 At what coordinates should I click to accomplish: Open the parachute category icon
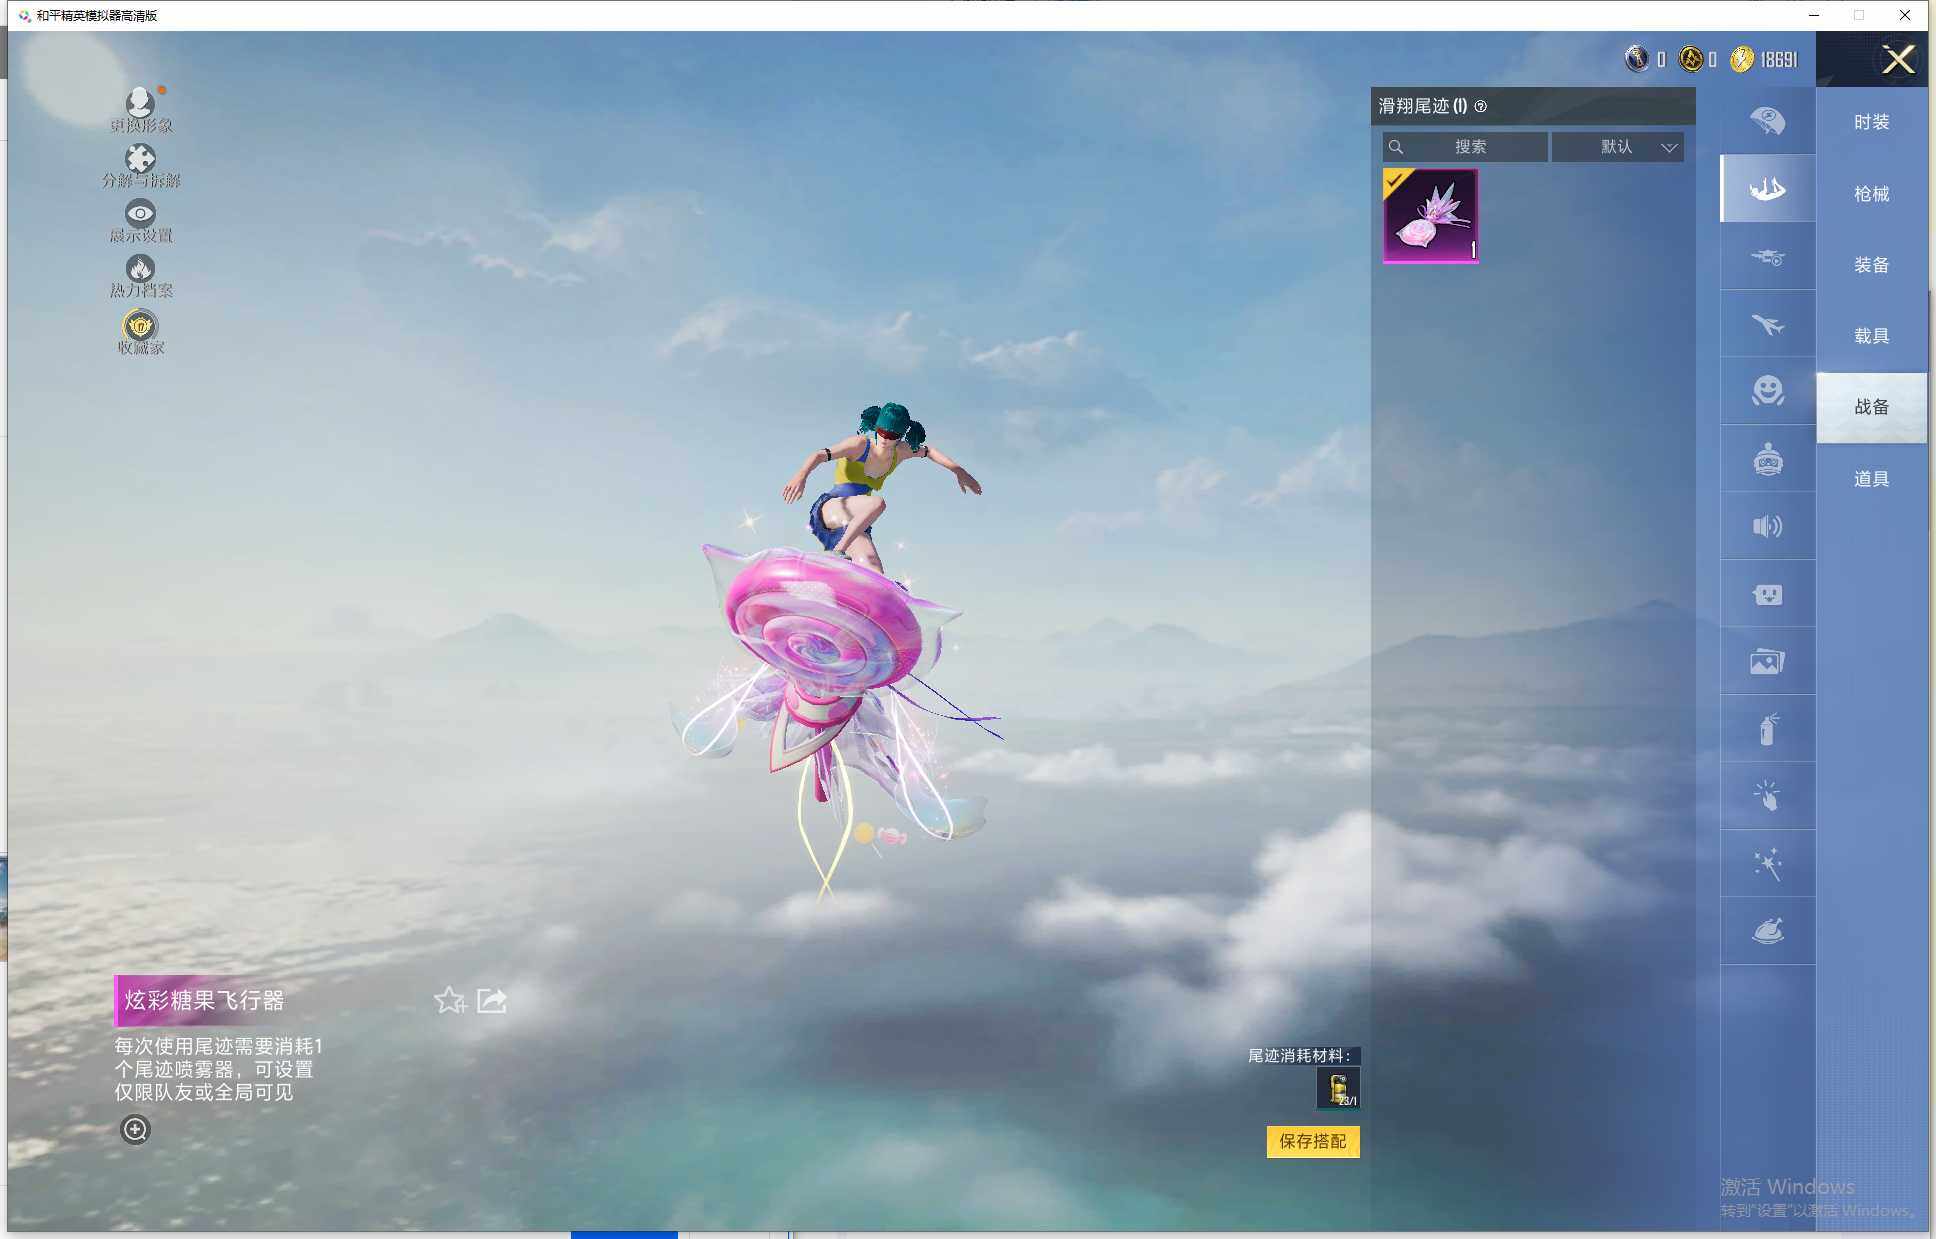pyautogui.click(x=1767, y=121)
